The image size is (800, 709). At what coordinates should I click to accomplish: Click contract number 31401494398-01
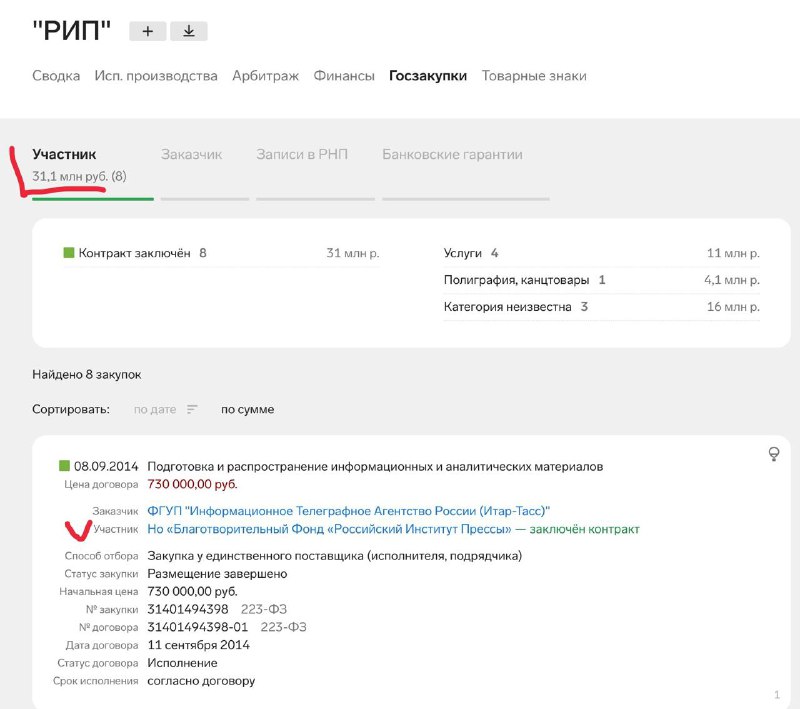[197, 627]
